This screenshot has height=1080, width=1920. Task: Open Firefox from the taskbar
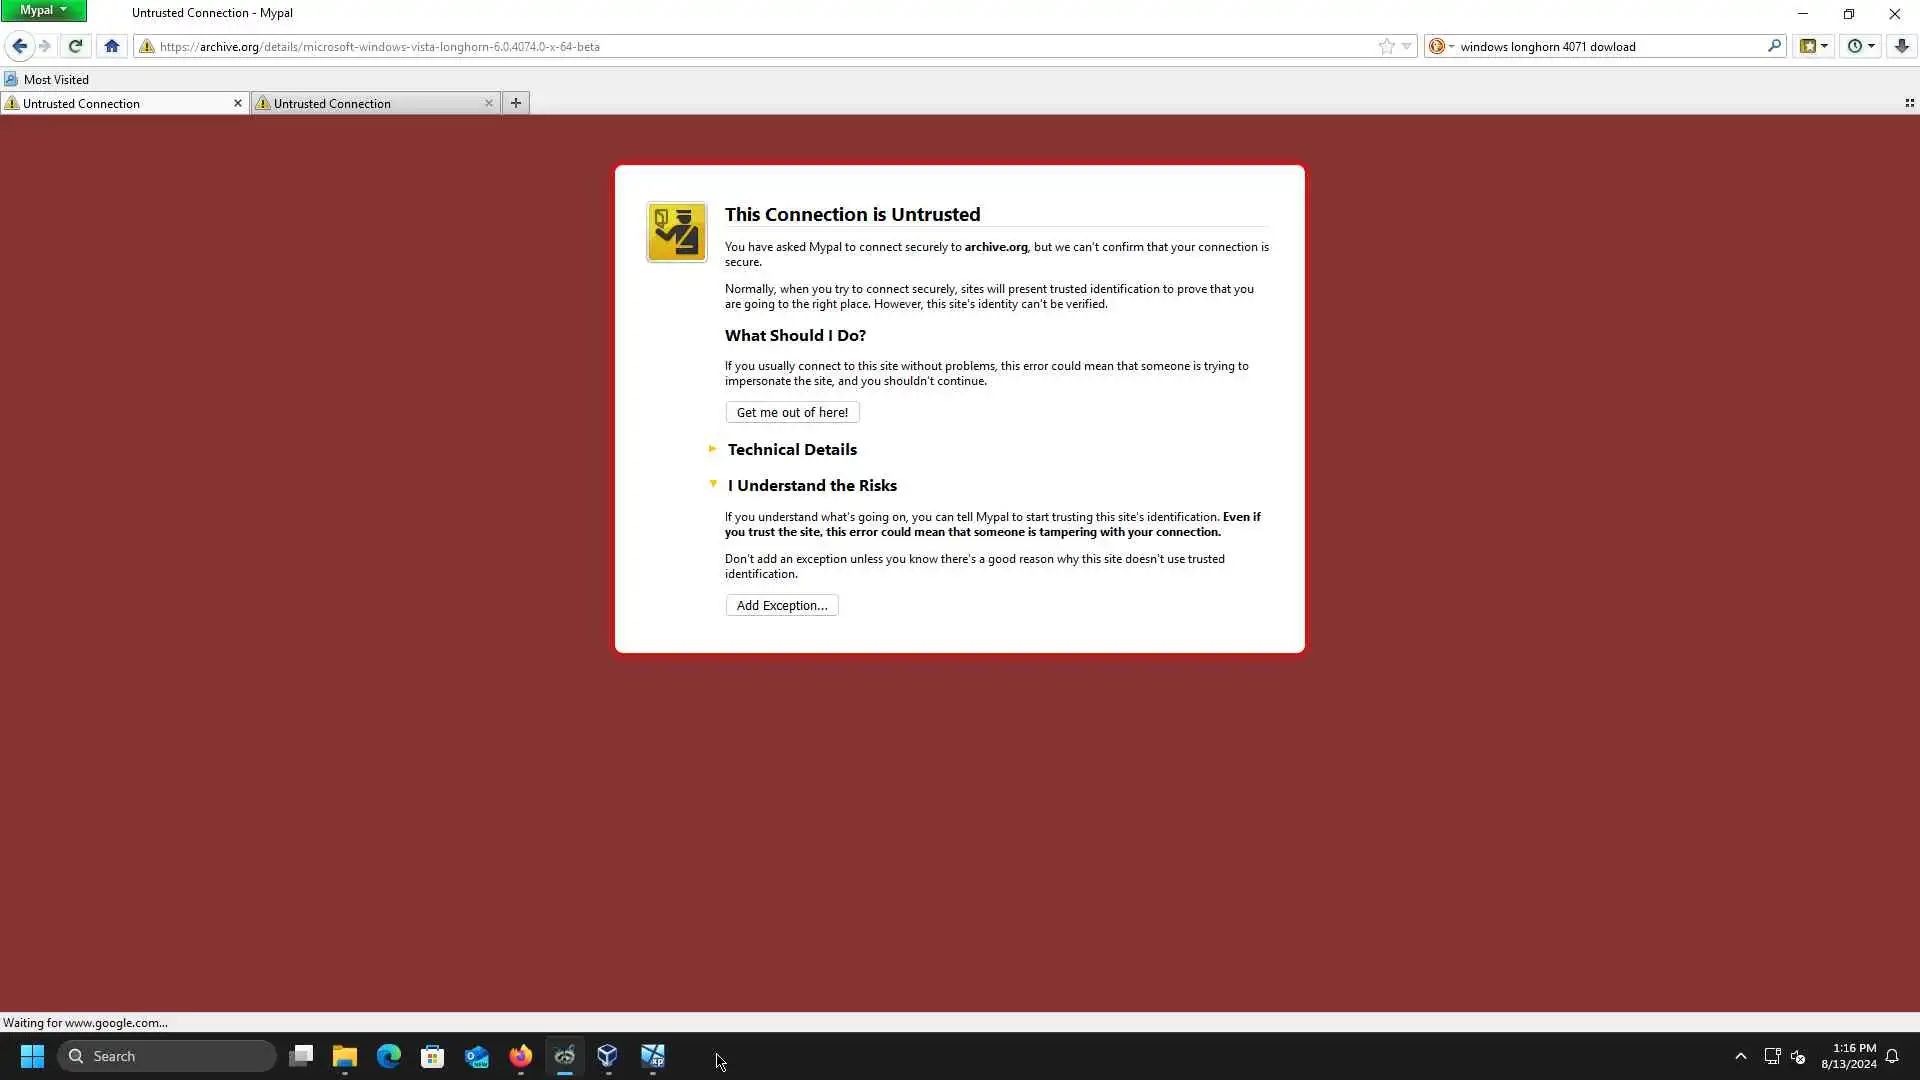(x=520, y=1056)
